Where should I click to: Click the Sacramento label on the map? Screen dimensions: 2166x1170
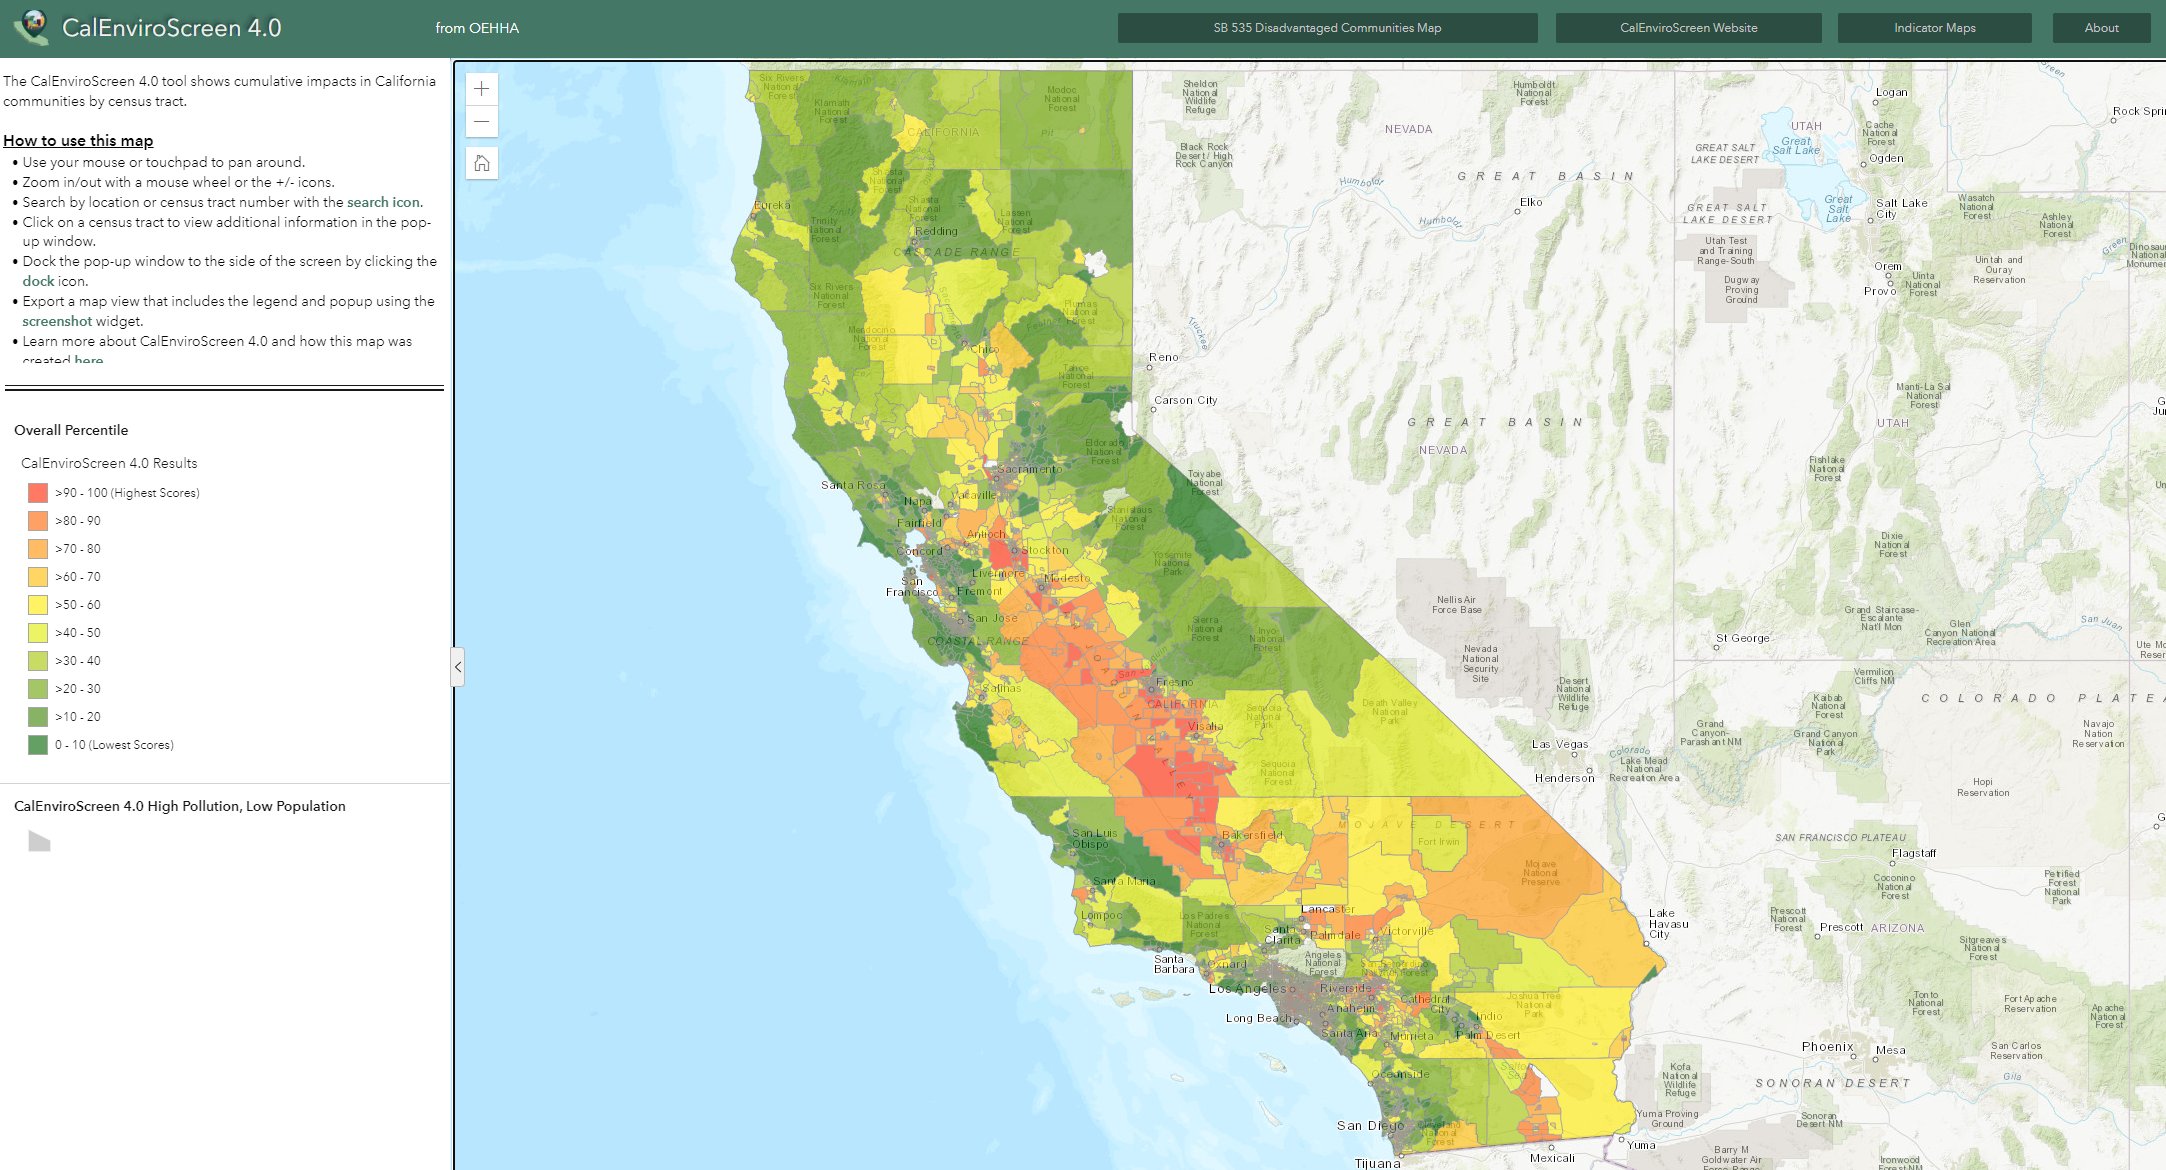tap(1029, 469)
